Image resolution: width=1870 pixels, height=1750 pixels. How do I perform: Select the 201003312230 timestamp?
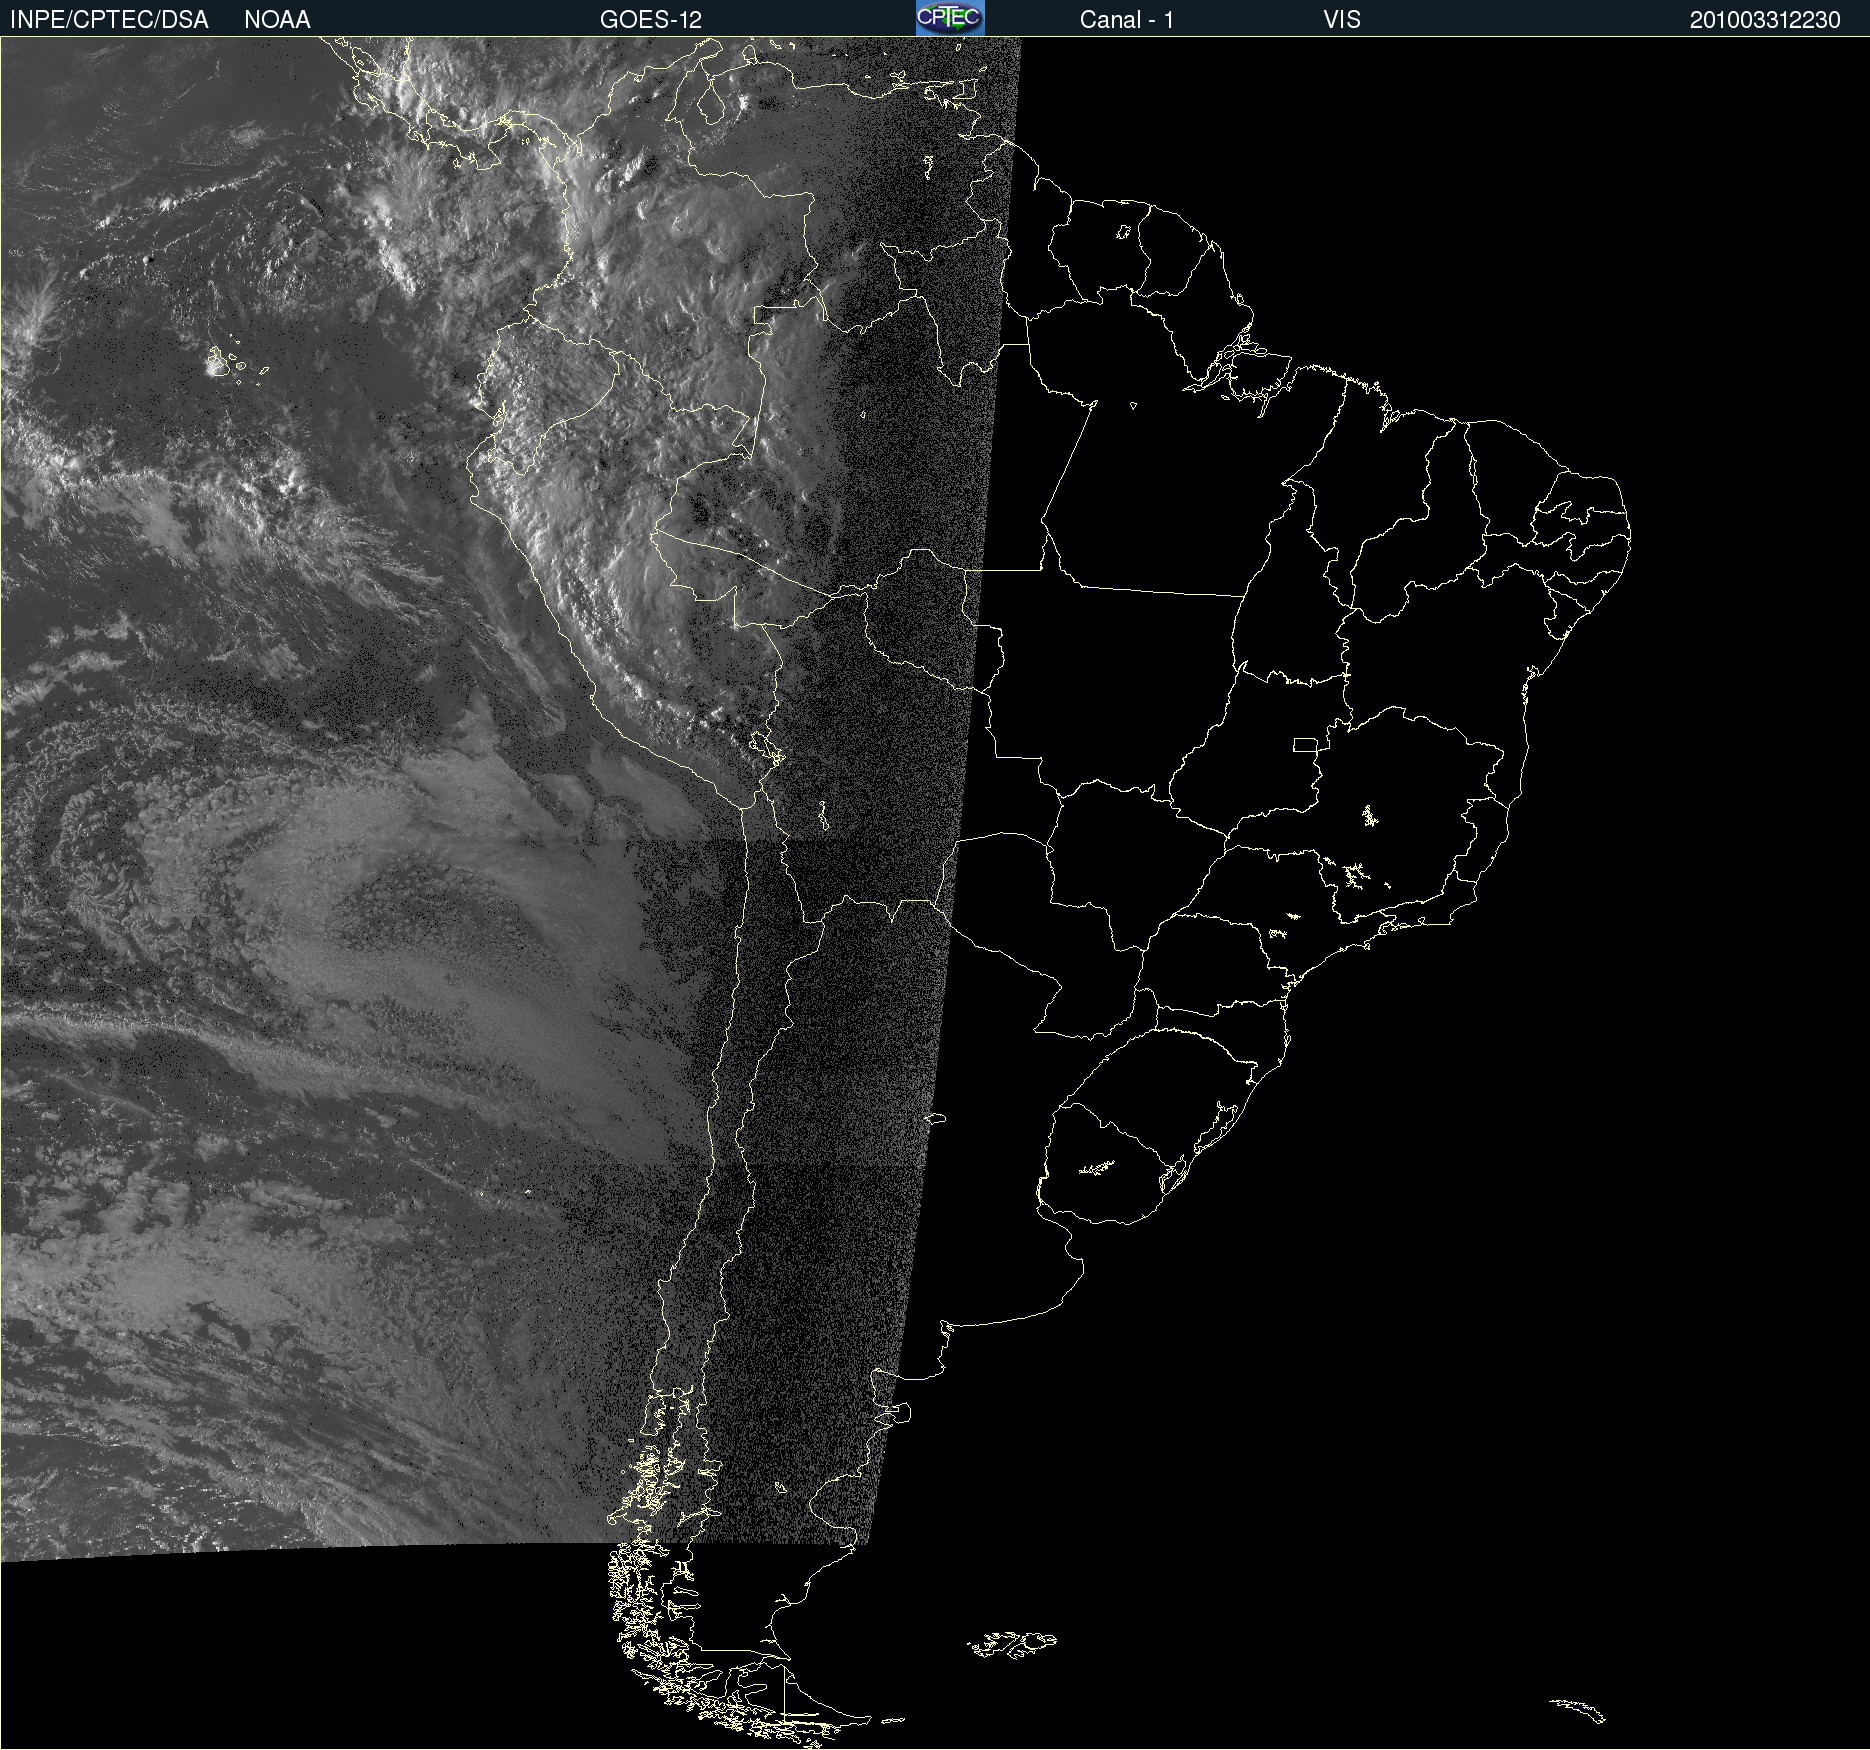[x=1765, y=20]
